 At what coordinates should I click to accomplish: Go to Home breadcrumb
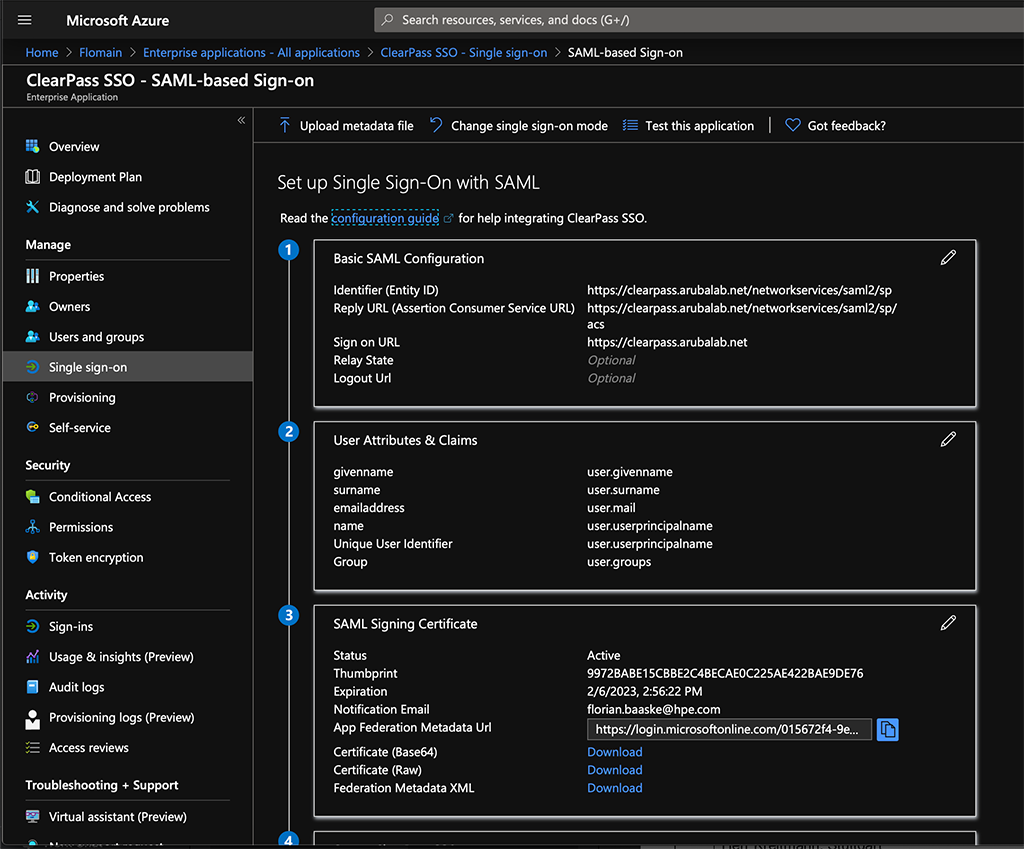click(x=42, y=52)
